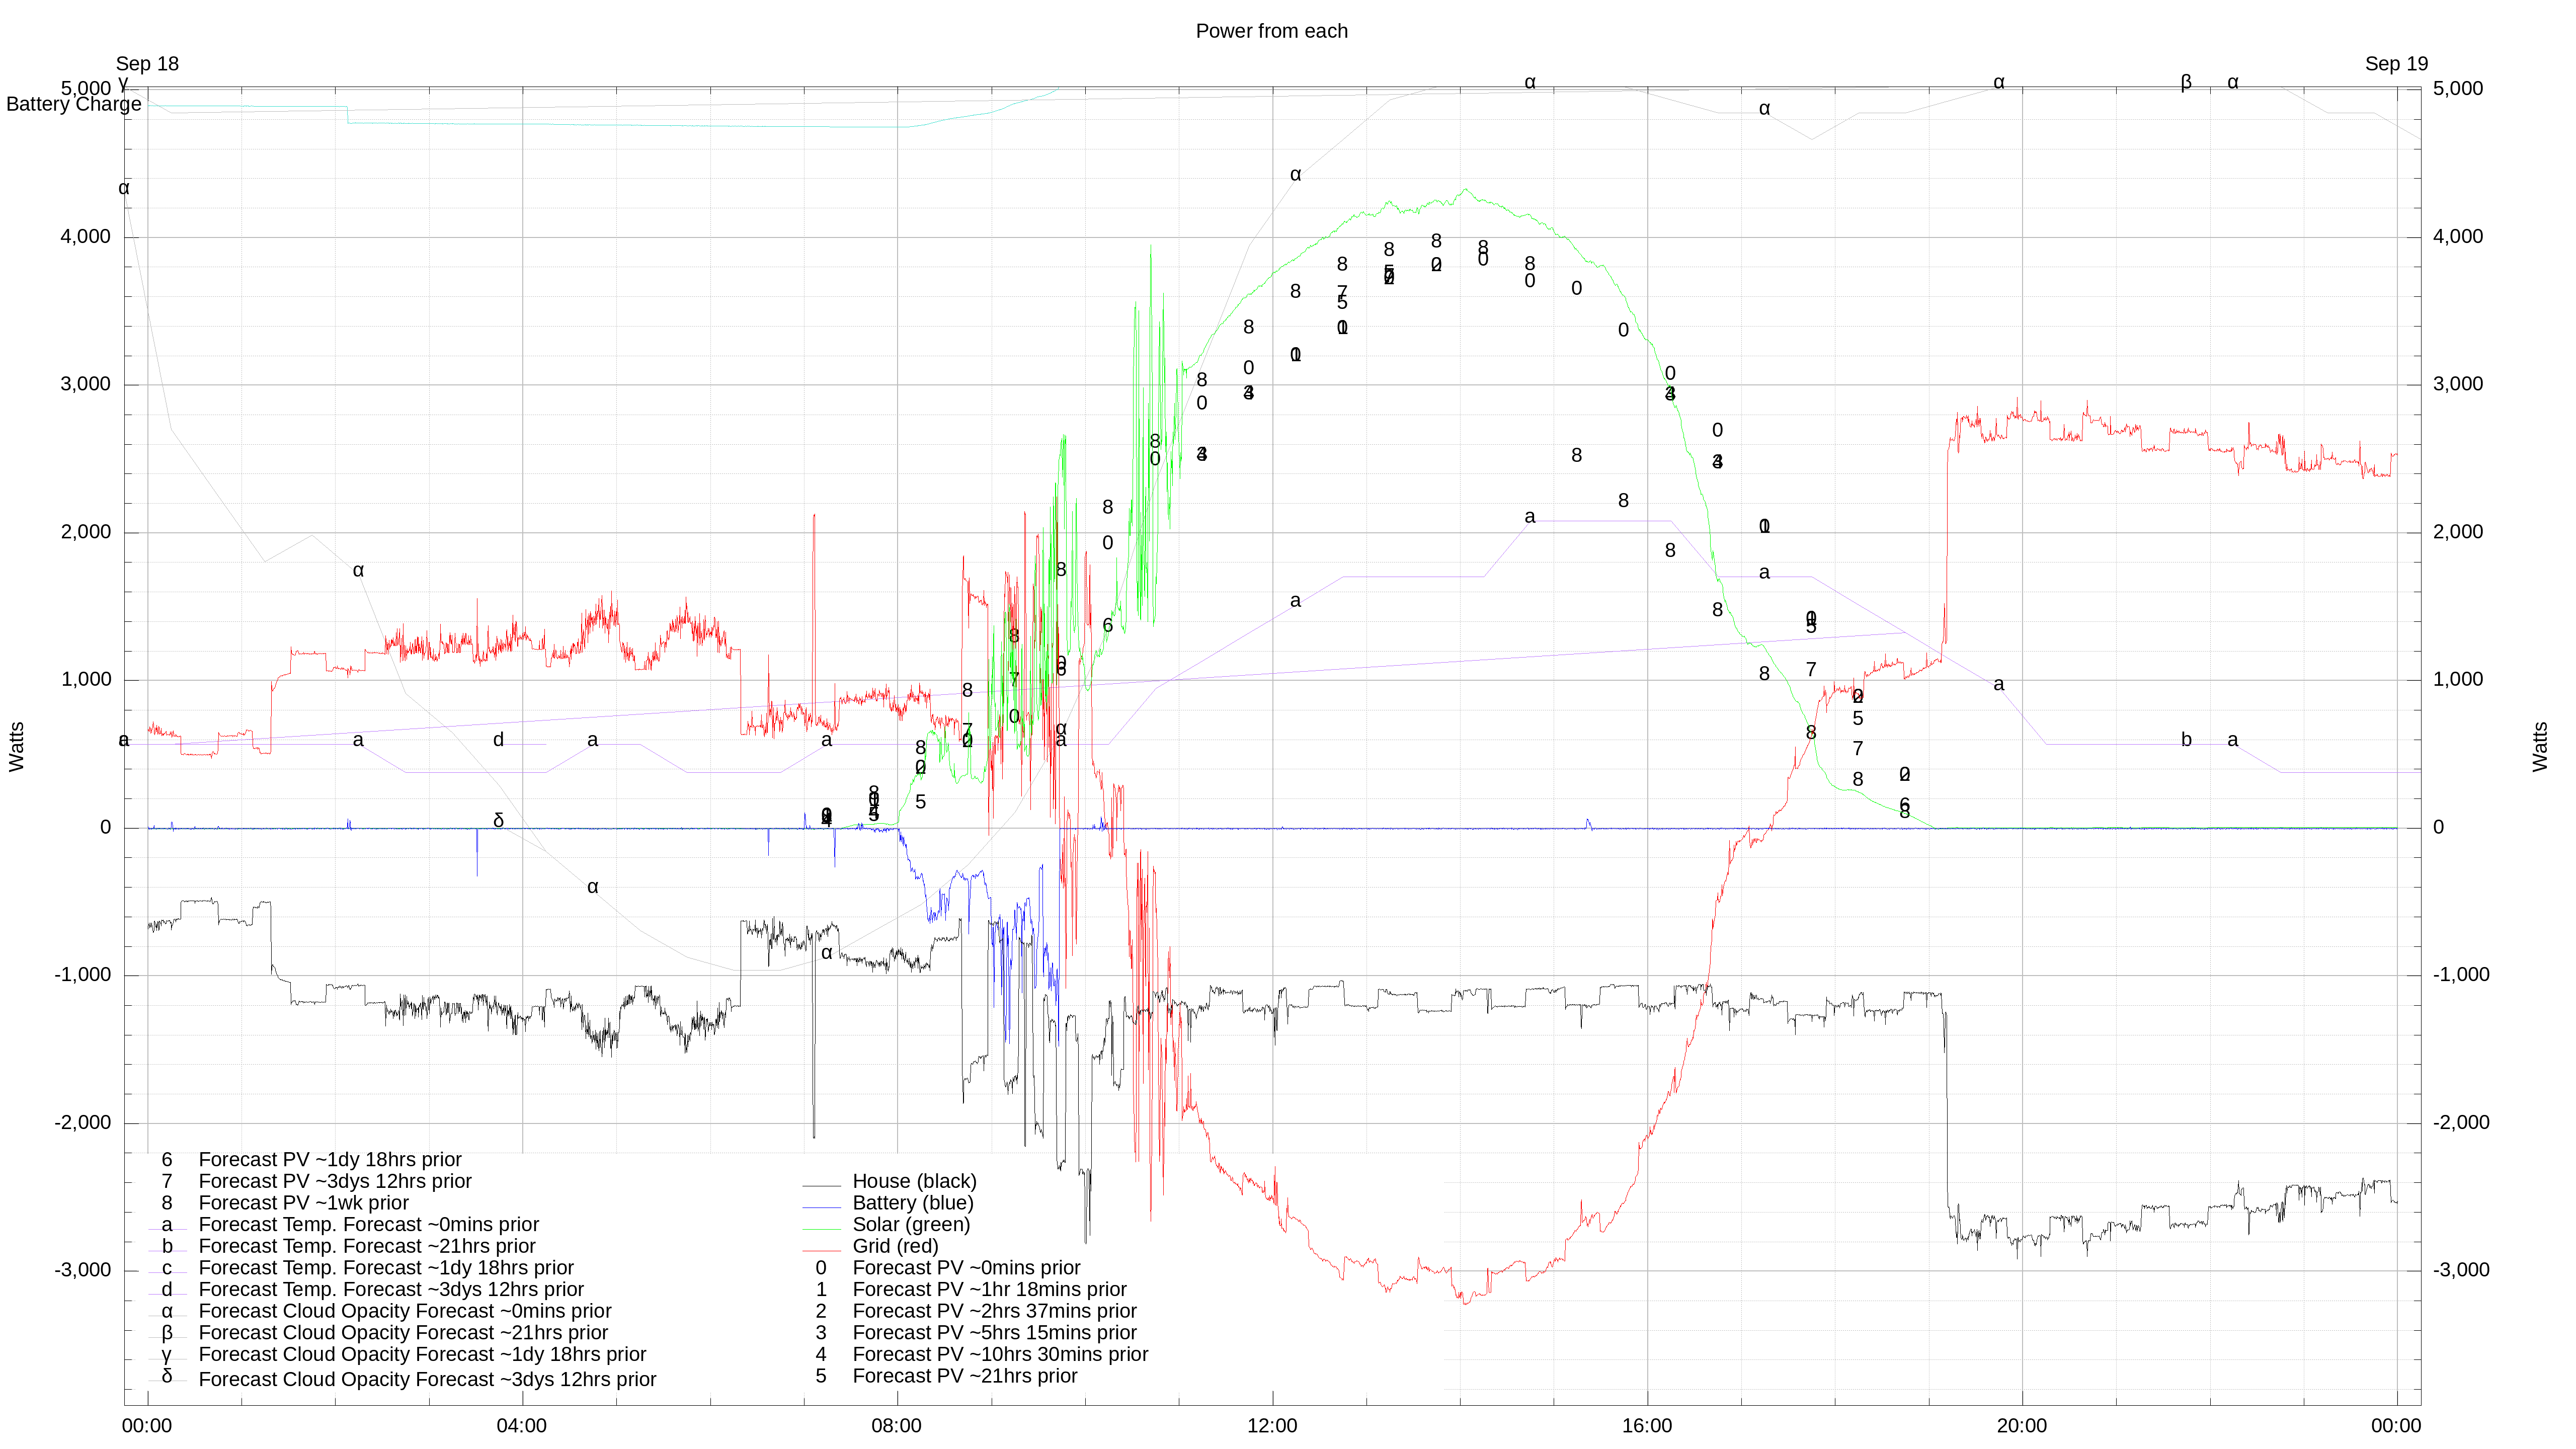Screen dimensions: 2576x1449
Task: Click legend entry 'Forecast Temp. Forecast ~0mins prior'
Action: pyautogui.click(x=368, y=1224)
